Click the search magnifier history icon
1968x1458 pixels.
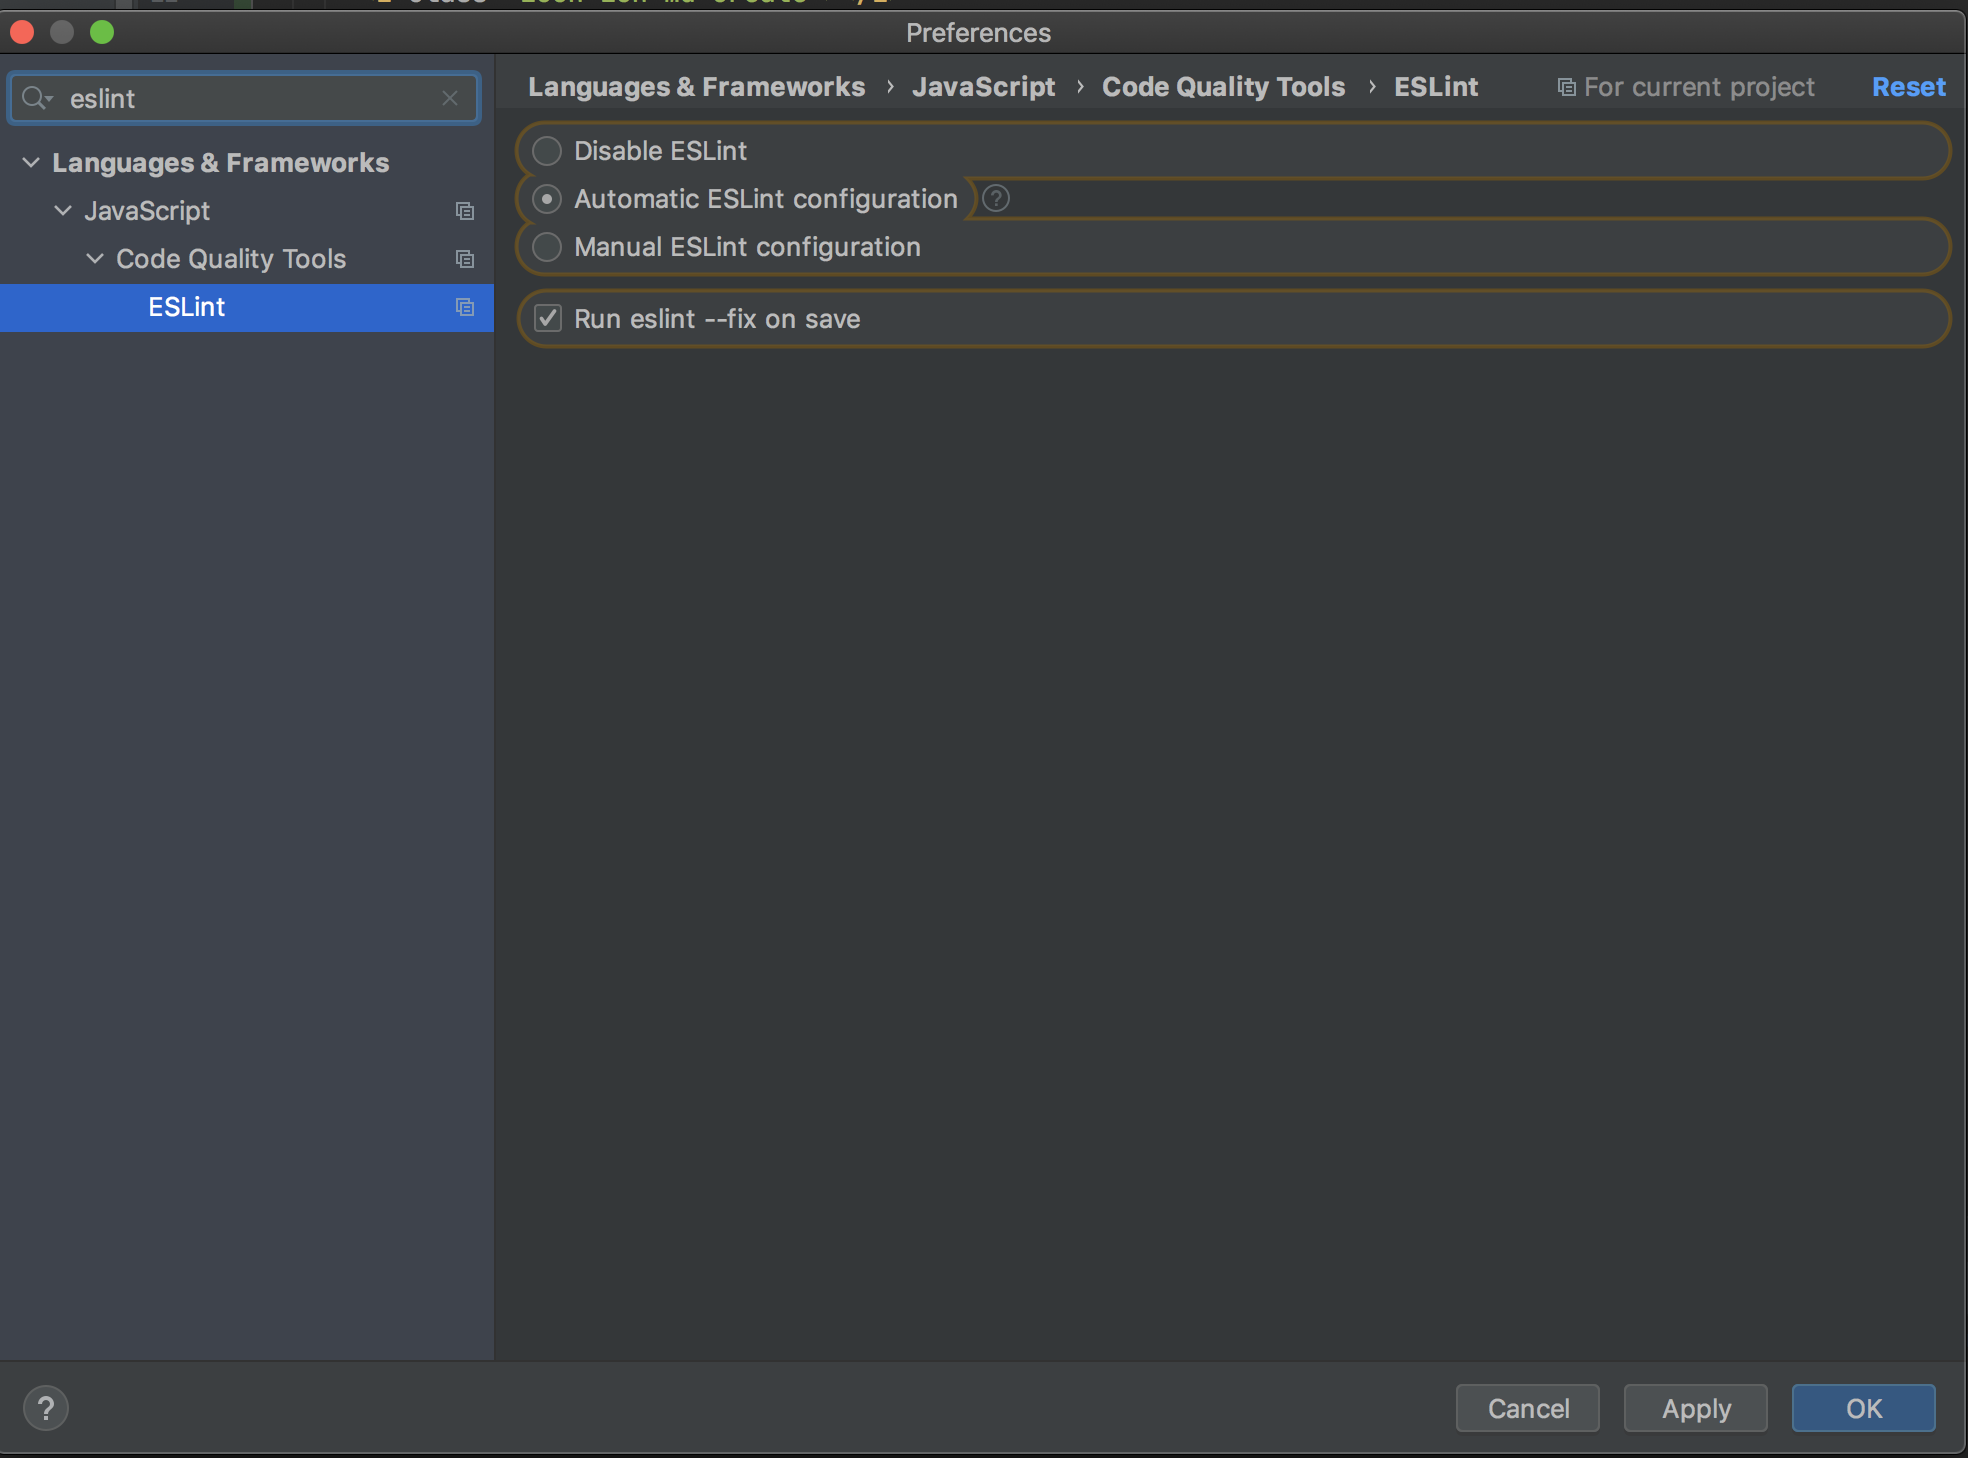37,98
